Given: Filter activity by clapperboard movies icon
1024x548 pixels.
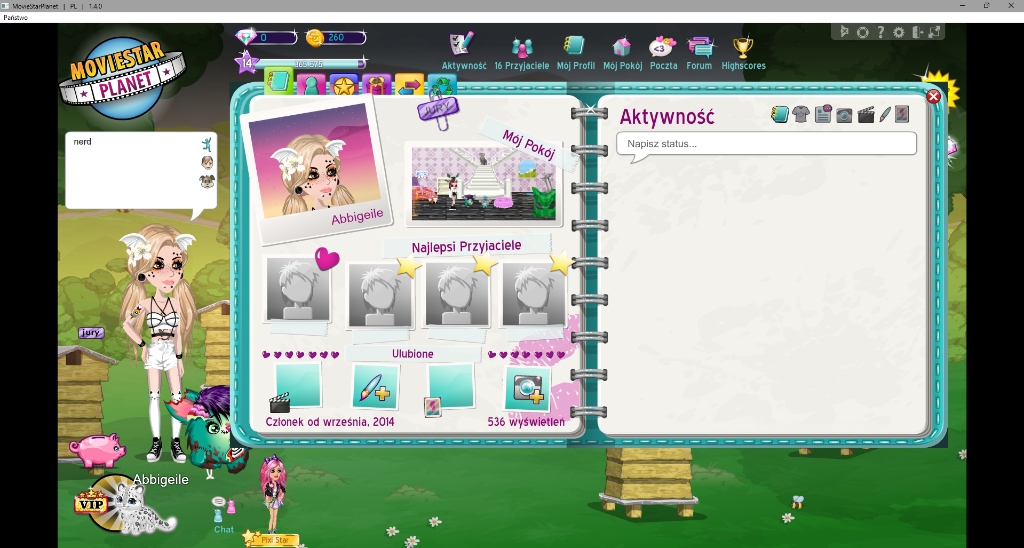Looking at the screenshot, I should (x=865, y=115).
